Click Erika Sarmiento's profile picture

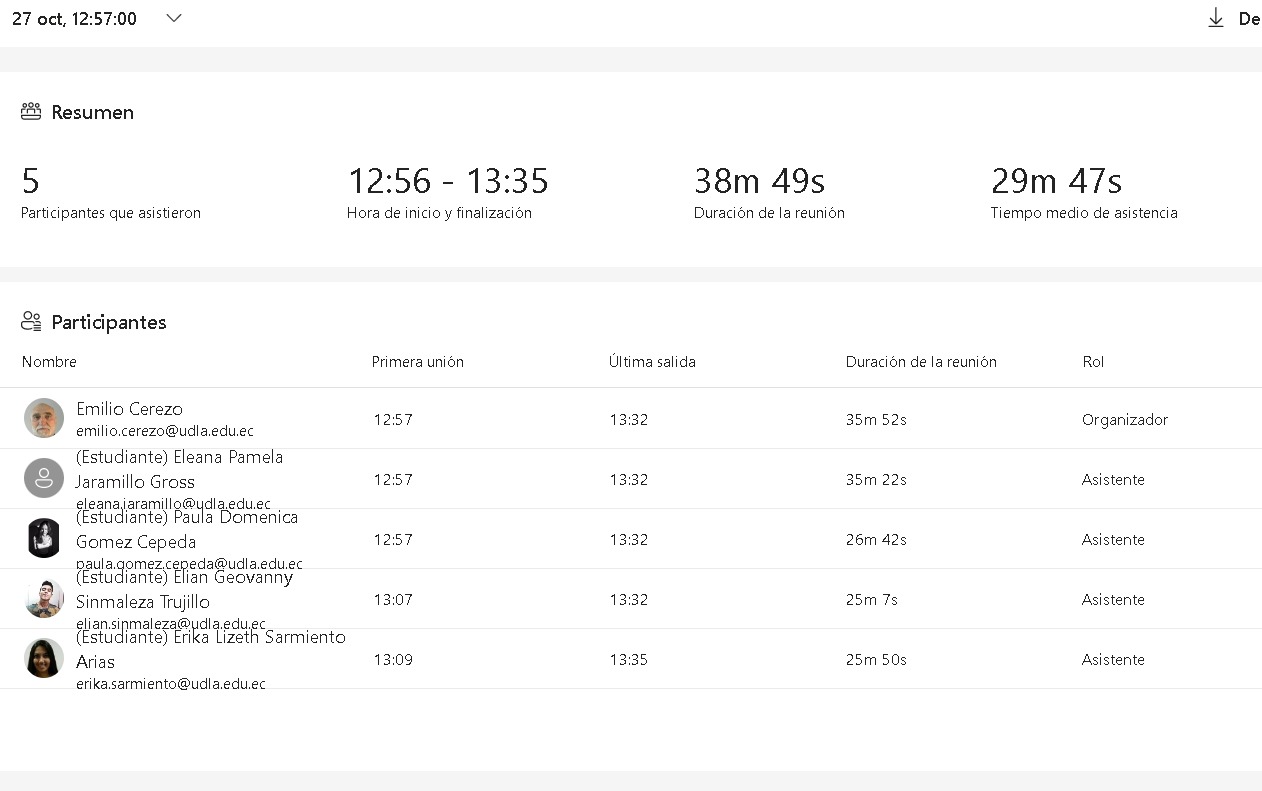44,658
